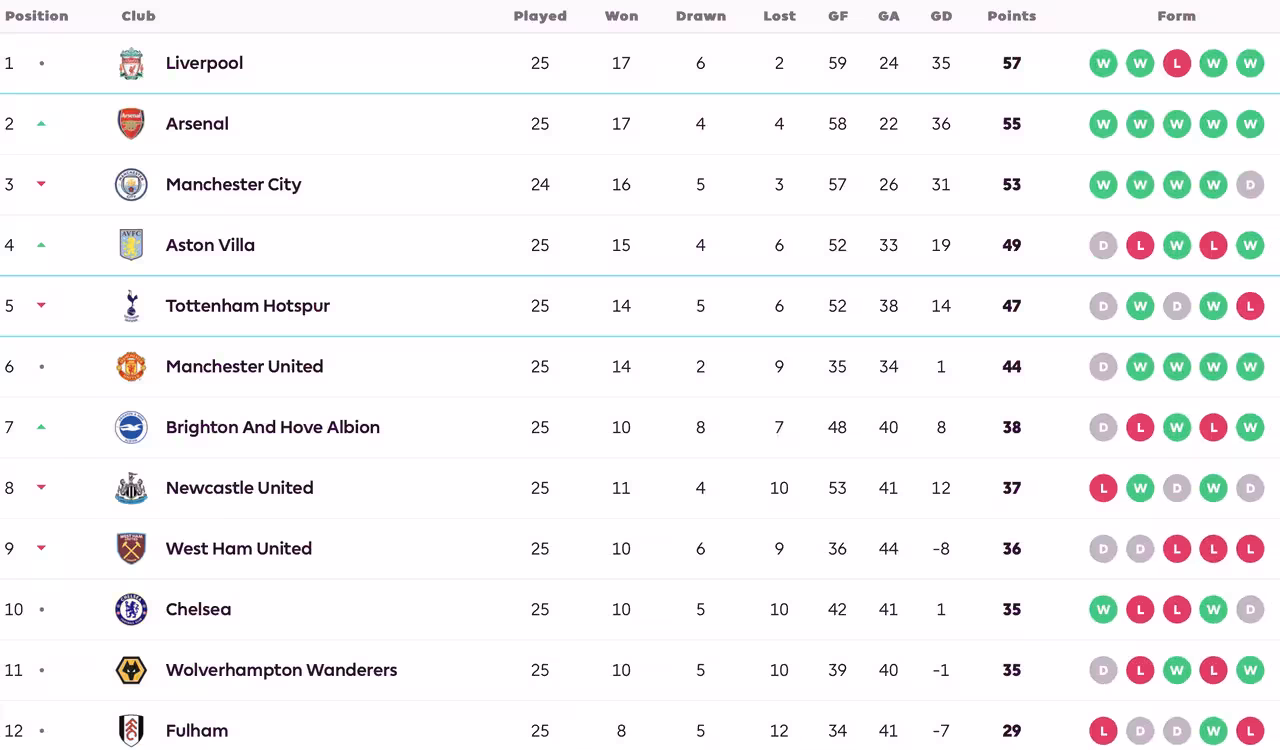This screenshot has height=750, width=1280.
Task: Click the Form column header
Action: [x=1177, y=16]
